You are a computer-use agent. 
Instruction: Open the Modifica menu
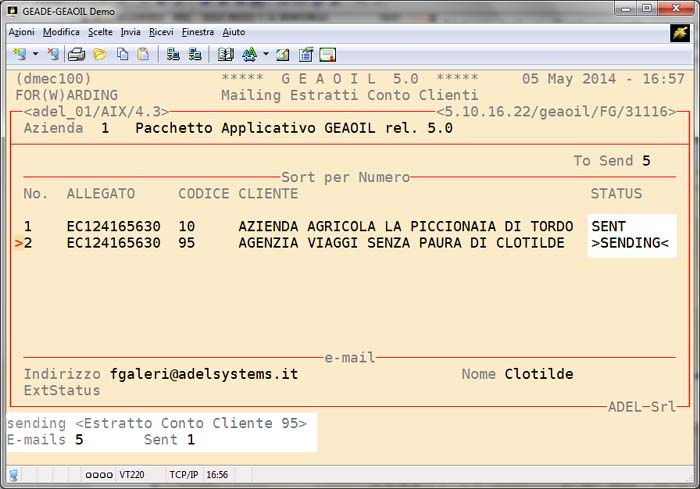click(61, 32)
